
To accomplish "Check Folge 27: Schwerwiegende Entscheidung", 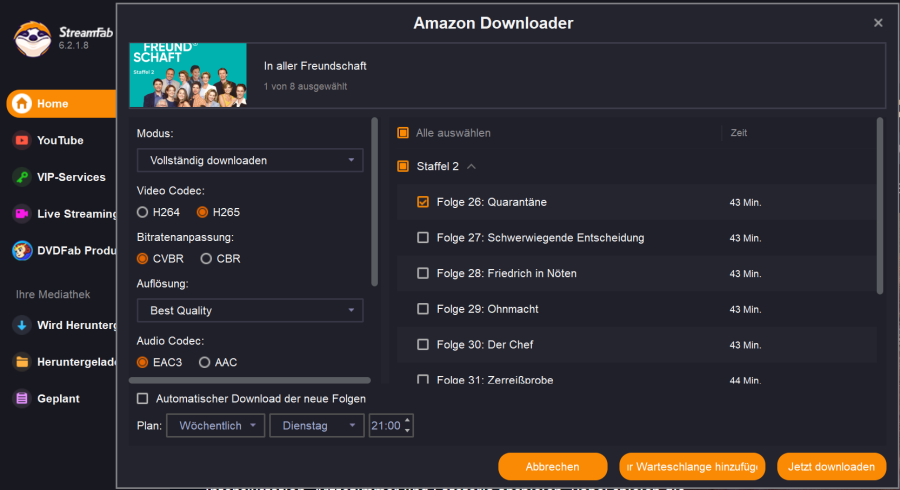I will (x=423, y=238).
